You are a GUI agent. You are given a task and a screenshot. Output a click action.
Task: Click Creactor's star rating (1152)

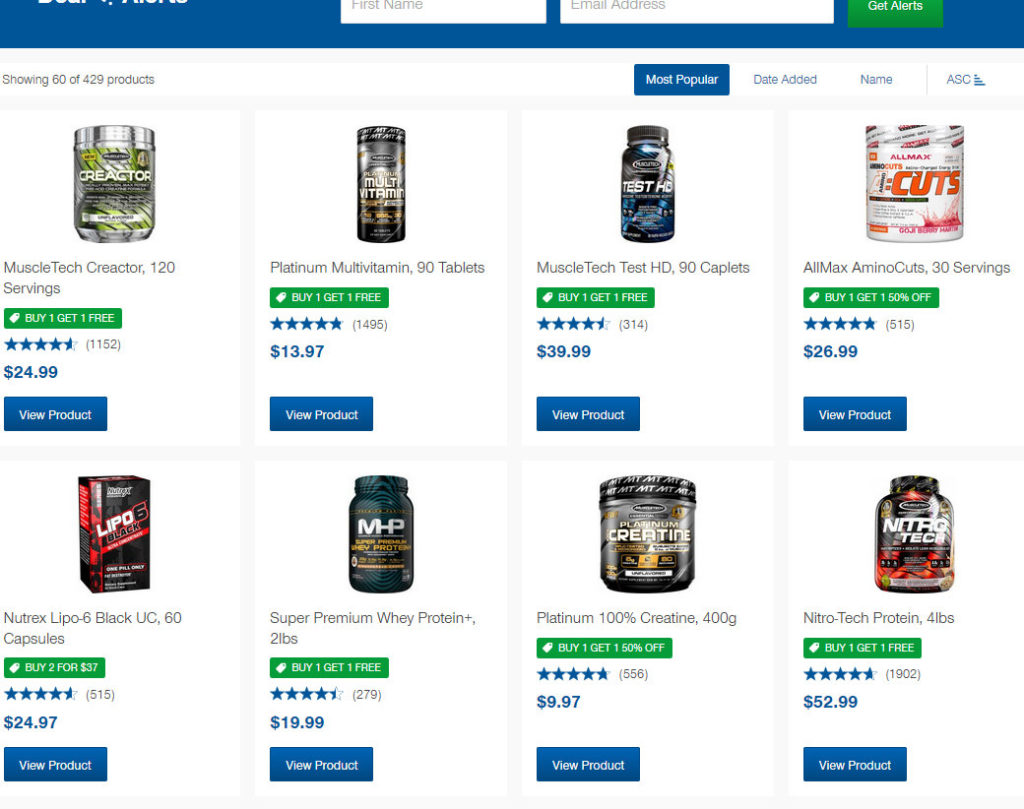(x=41, y=344)
